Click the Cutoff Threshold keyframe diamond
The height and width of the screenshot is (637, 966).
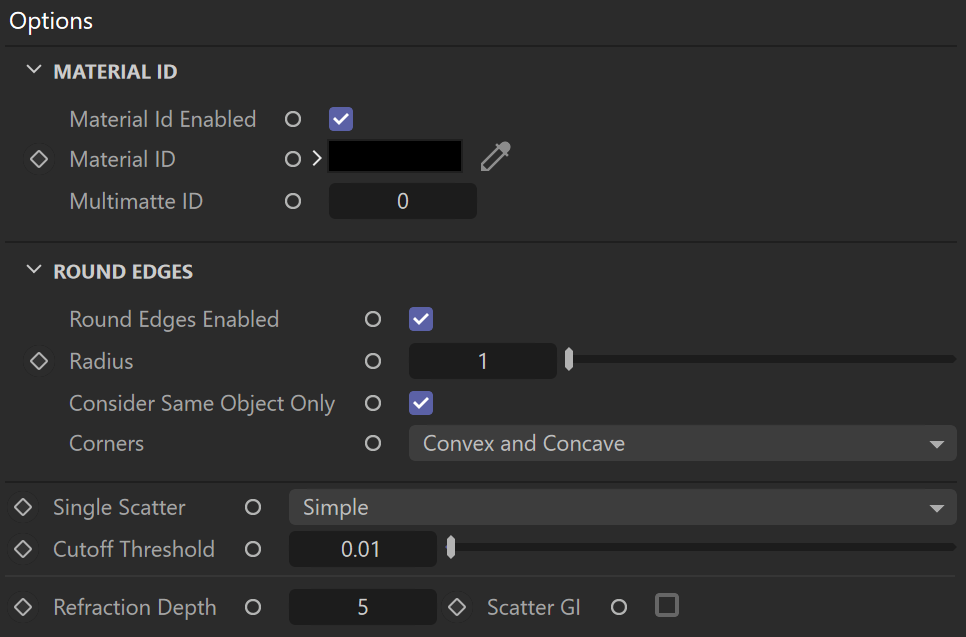23,549
